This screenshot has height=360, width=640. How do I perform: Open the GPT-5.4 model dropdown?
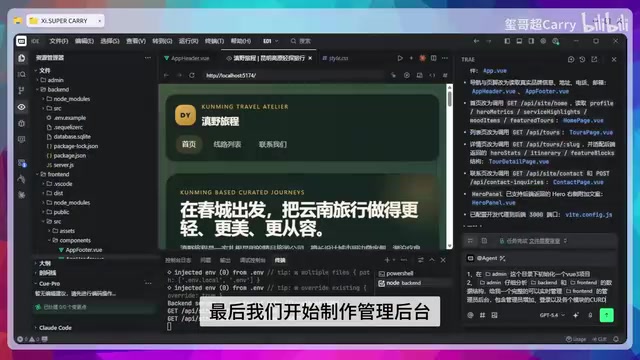click(x=552, y=315)
